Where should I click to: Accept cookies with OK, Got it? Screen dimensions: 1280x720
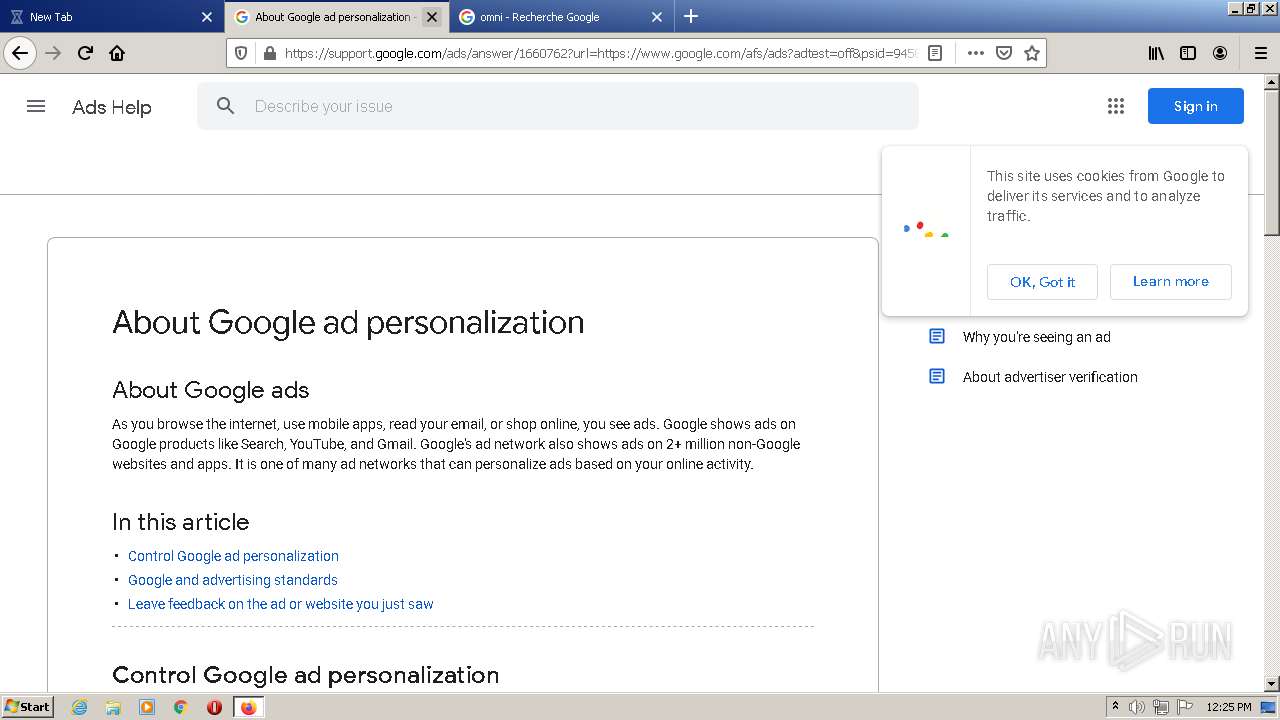(x=1042, y=282)
